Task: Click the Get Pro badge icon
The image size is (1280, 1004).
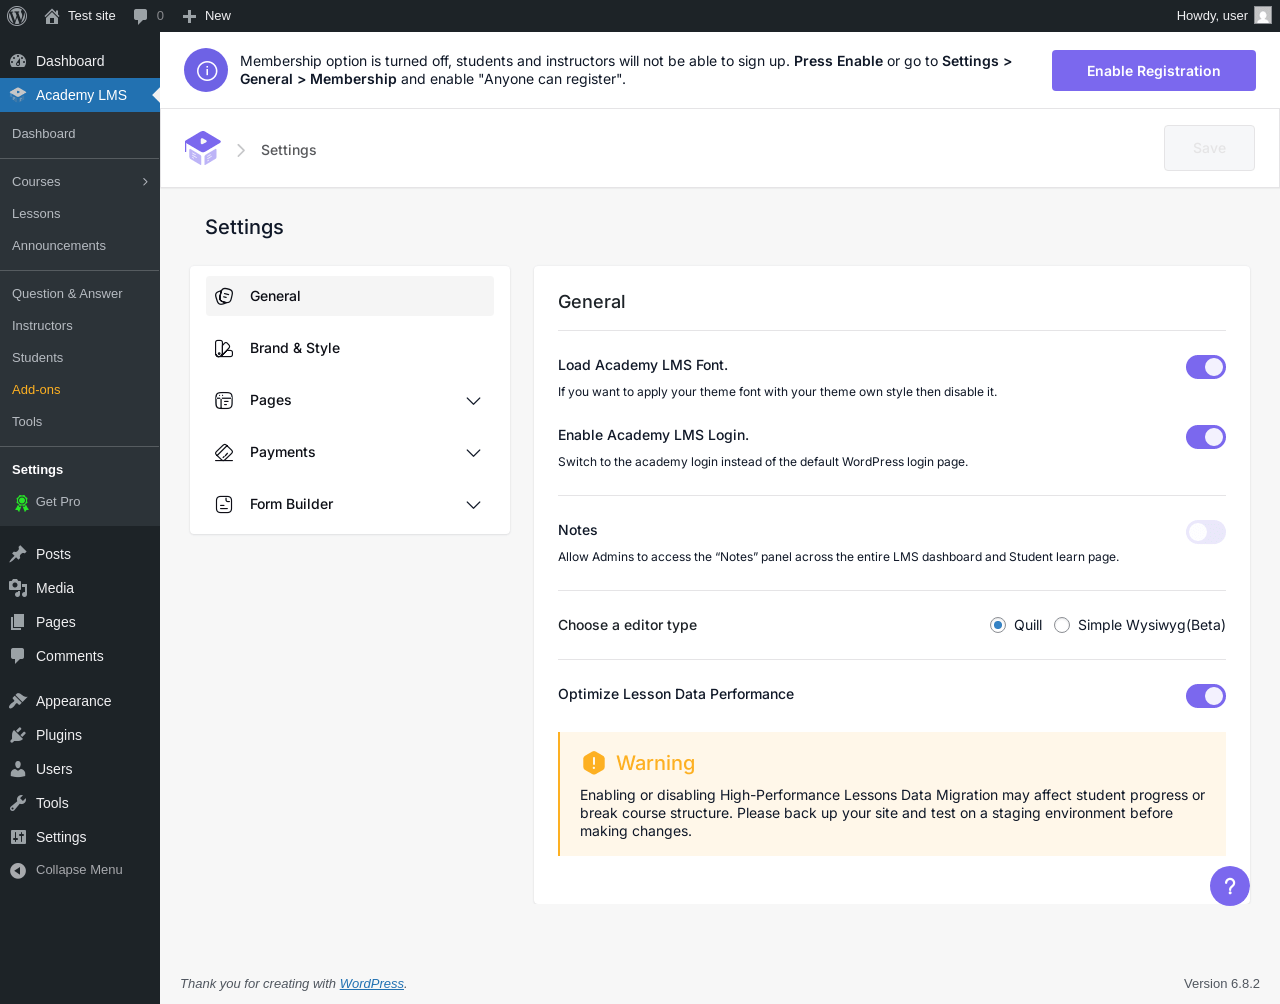Action: (21, 502)
